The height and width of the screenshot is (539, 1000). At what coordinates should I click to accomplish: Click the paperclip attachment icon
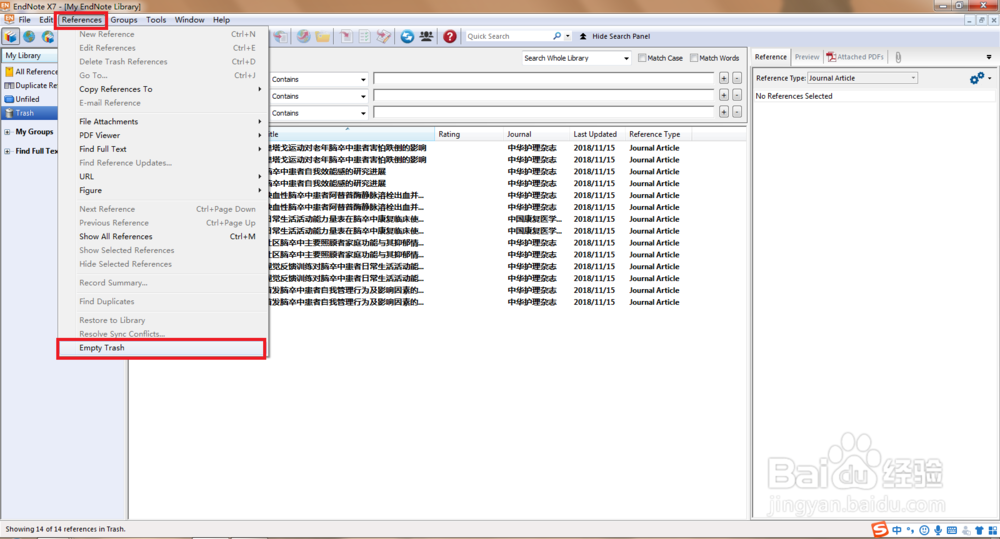tap(898, 57)
